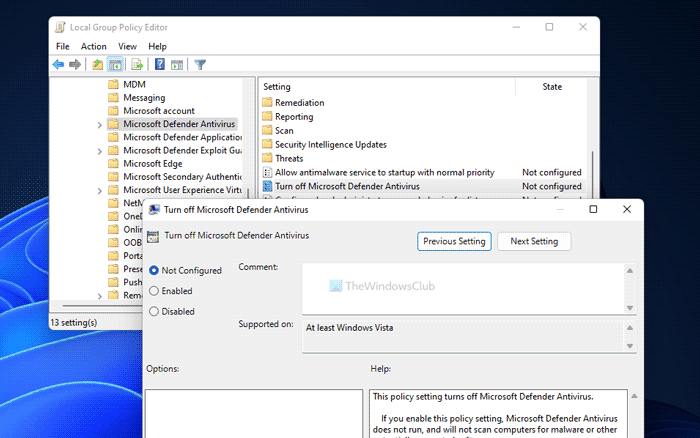
Task: Toggle the Show/Hide Action Pane icon
Action: [x=176, y=65]
